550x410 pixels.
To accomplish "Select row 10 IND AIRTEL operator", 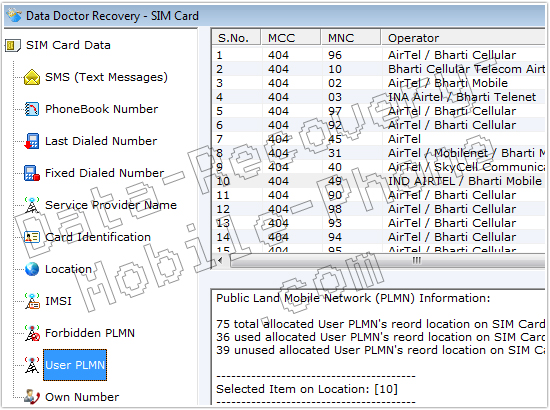I will 378,181.
